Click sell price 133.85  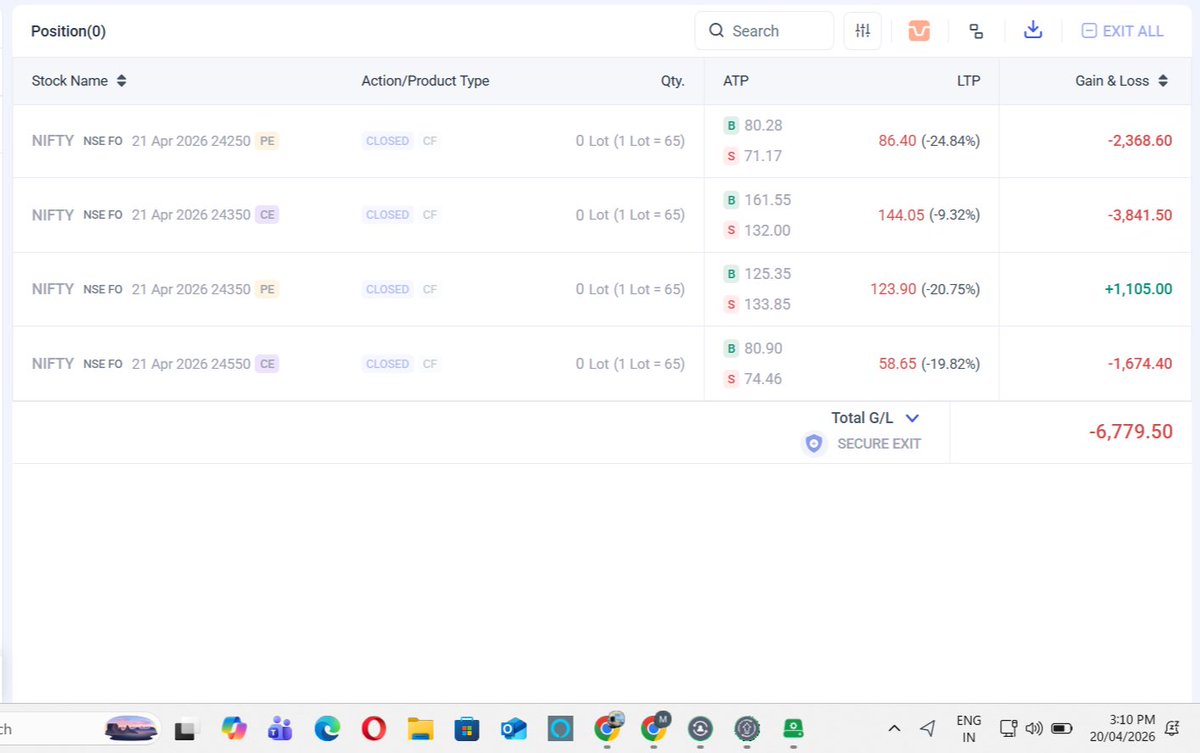pyautogui.click(x=767, y=304)
